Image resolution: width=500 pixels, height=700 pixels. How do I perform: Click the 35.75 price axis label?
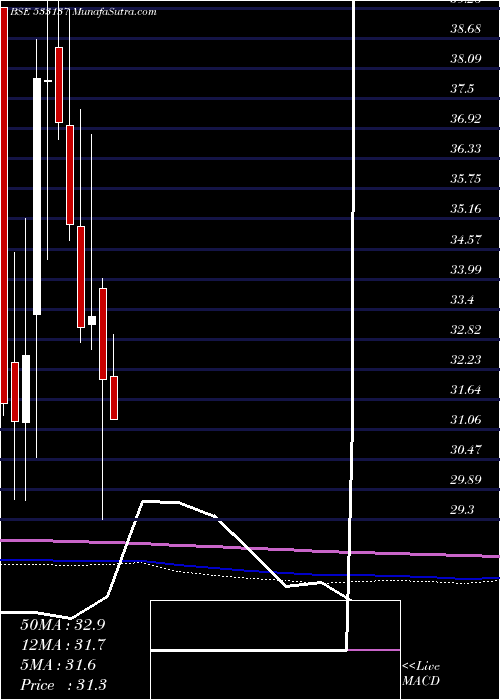tap(465, 179)
